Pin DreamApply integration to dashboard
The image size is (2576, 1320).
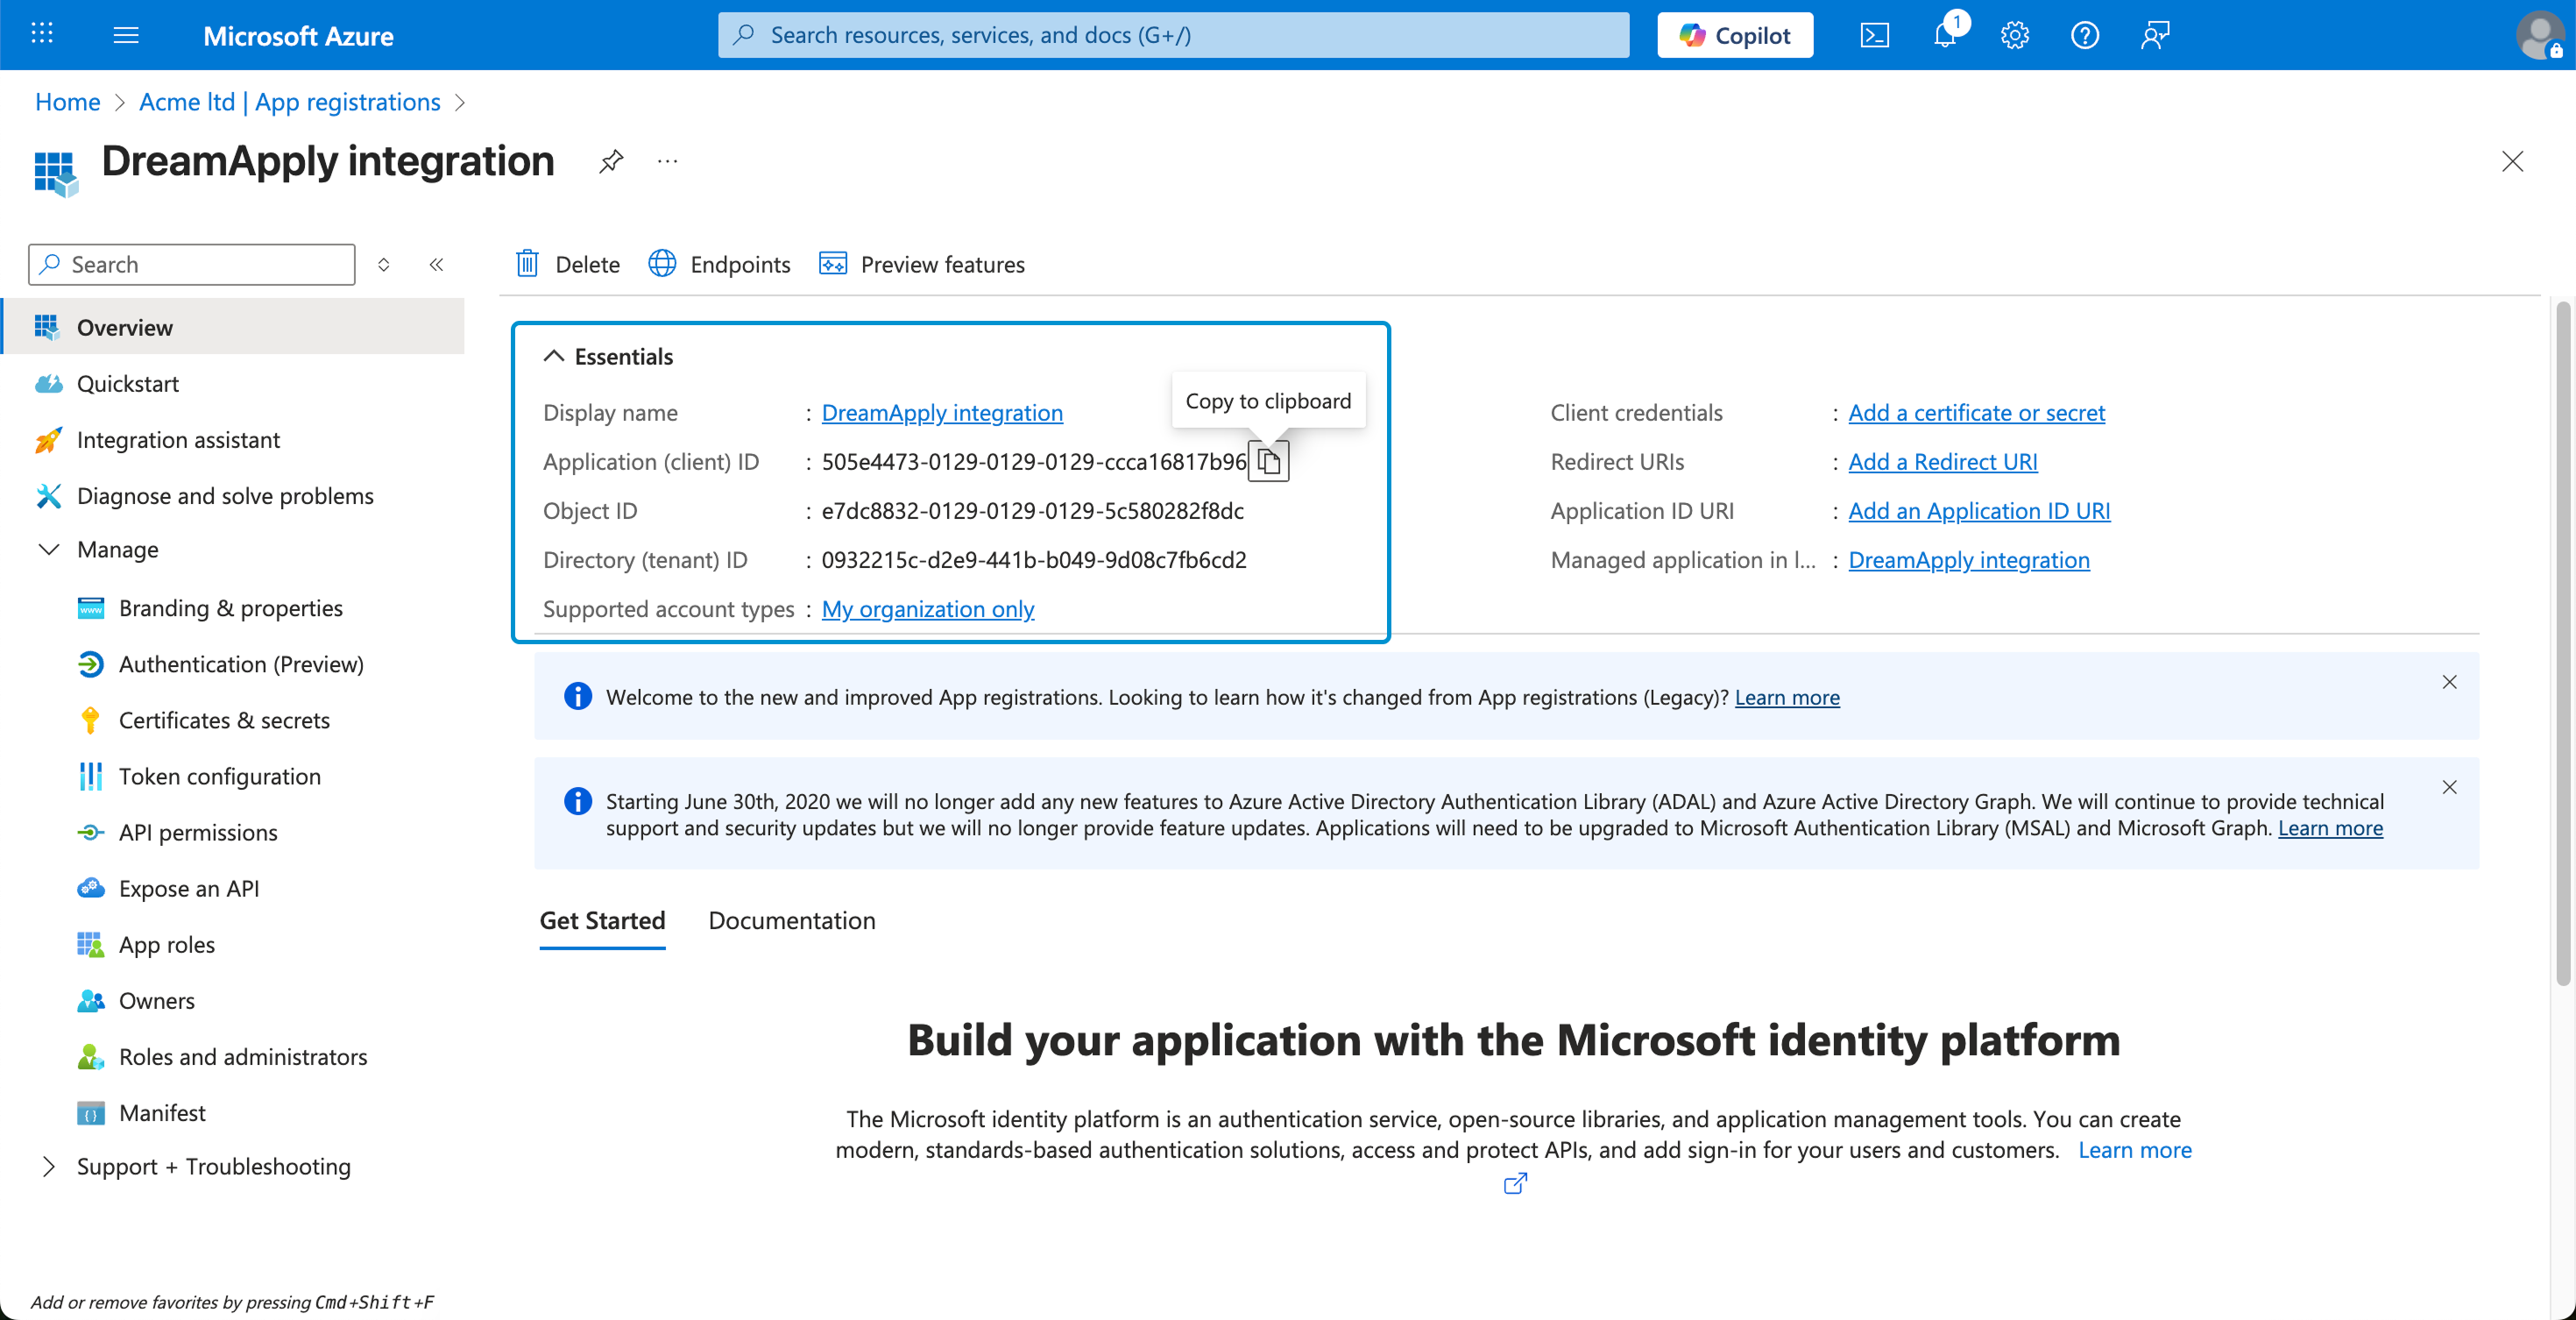coord(611,161)
